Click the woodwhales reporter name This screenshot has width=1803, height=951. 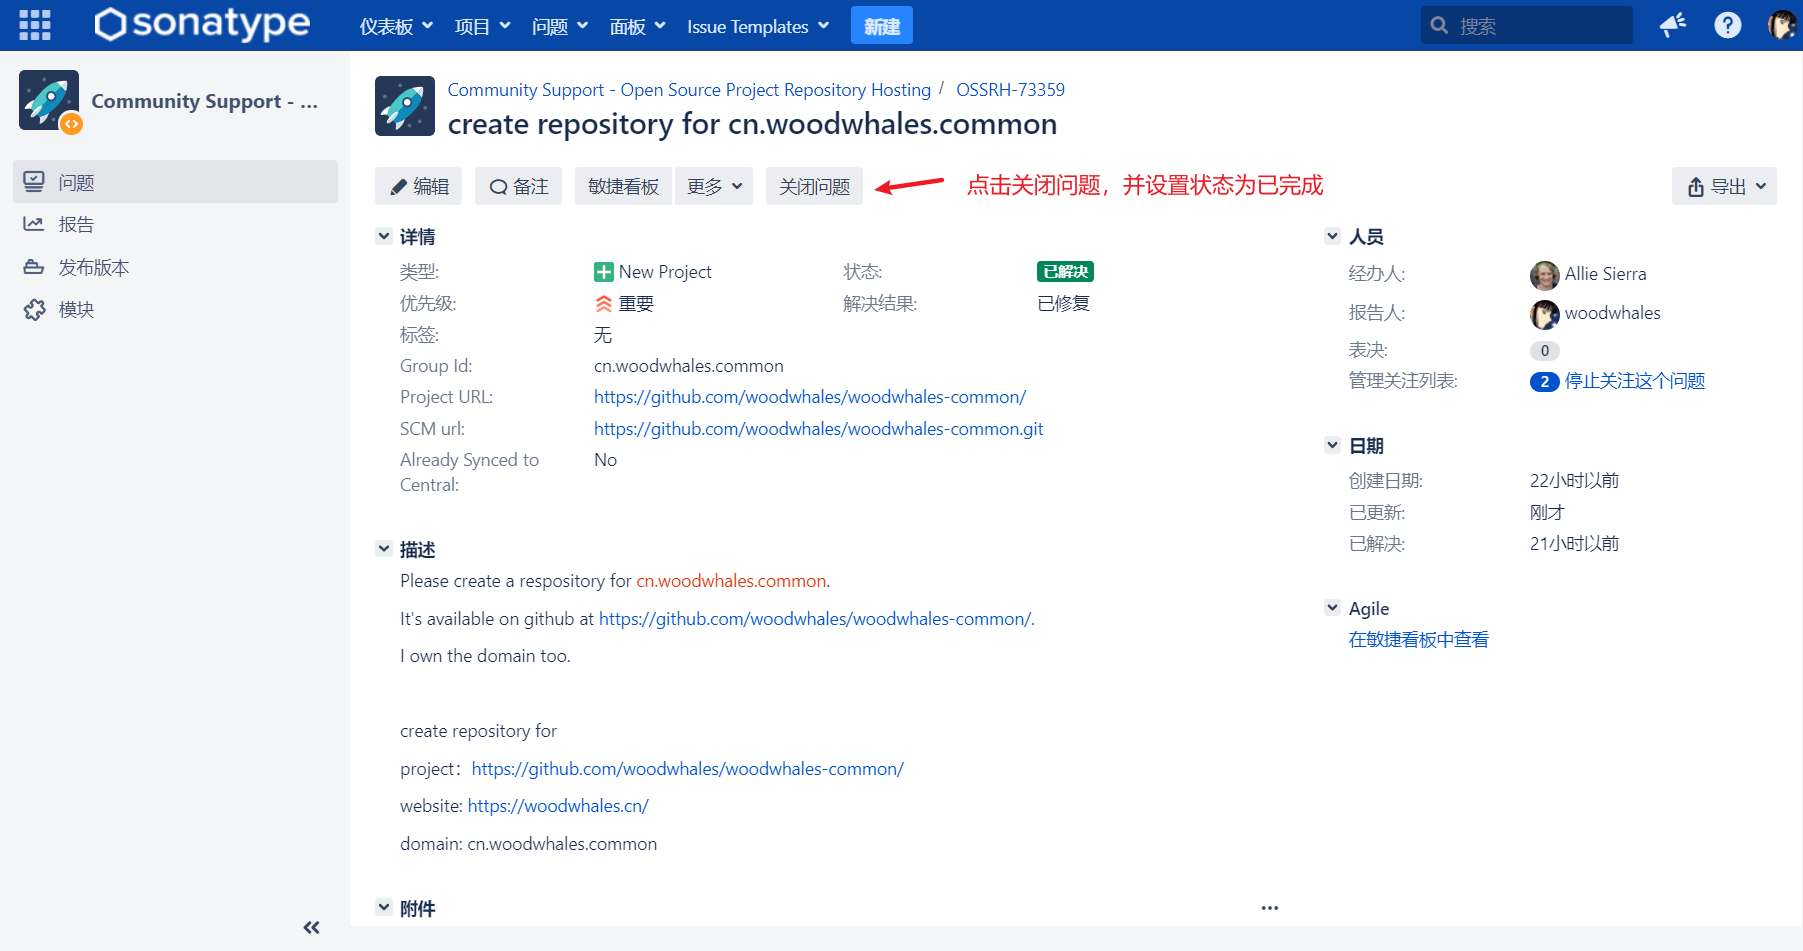[x=1612, y=313]
